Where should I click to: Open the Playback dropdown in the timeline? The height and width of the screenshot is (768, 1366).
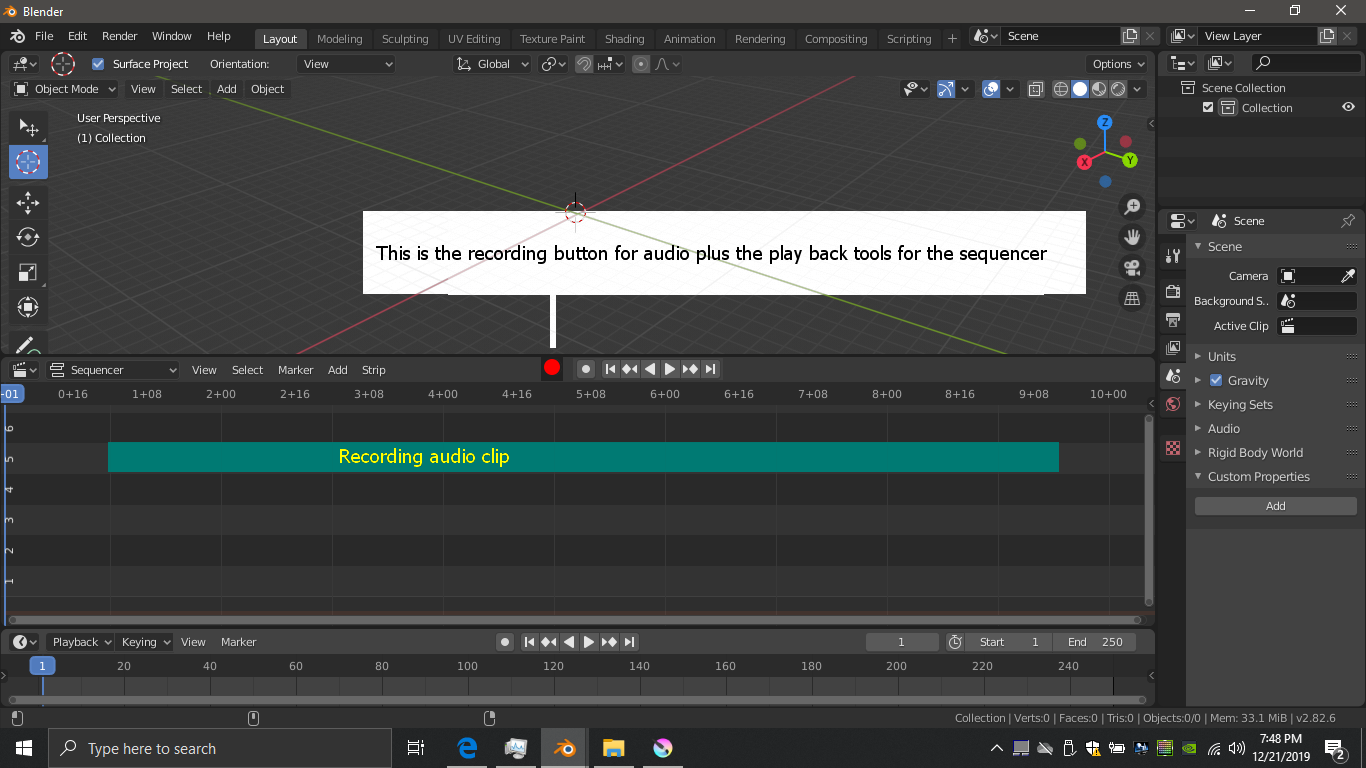tap(80, 642)
